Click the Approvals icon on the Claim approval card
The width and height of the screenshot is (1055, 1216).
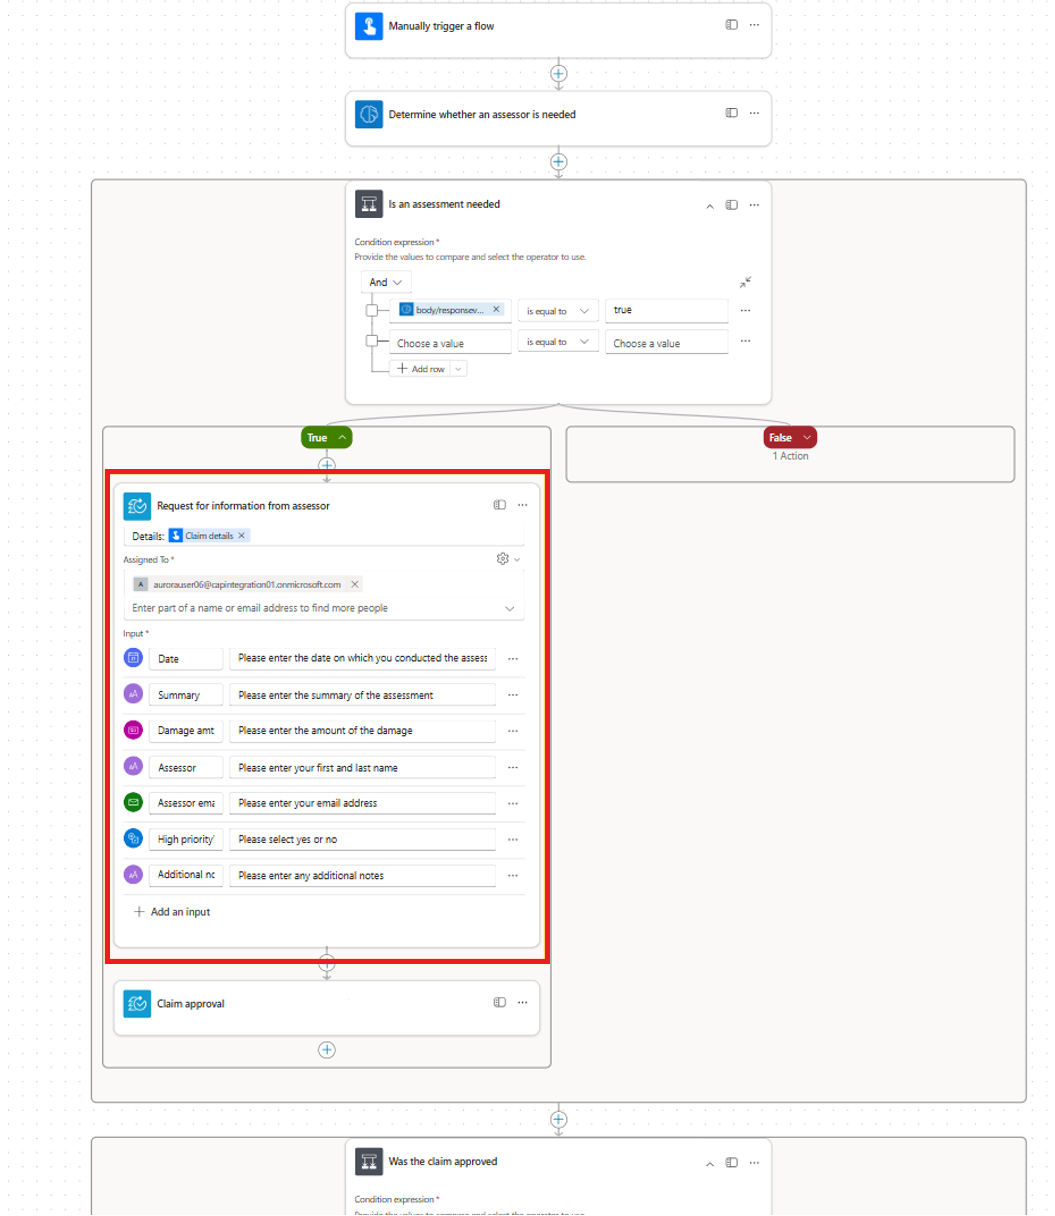click(x=136, y=1003)
